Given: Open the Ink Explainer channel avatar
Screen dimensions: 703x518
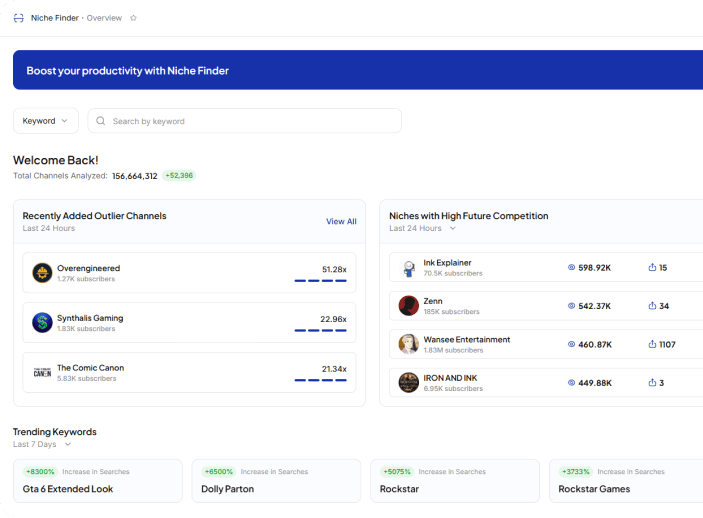Looking at the screenshot, I should pos(408,268).
